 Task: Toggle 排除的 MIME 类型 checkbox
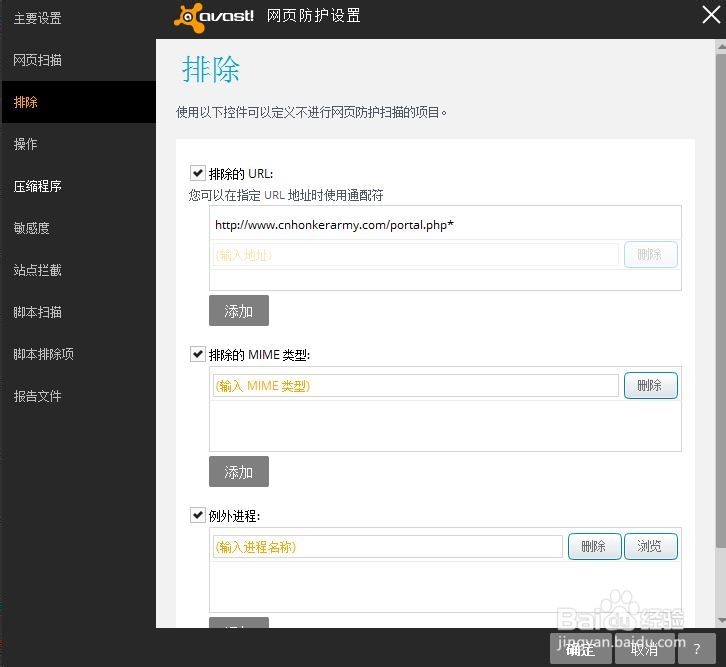(x=198, y=355)
